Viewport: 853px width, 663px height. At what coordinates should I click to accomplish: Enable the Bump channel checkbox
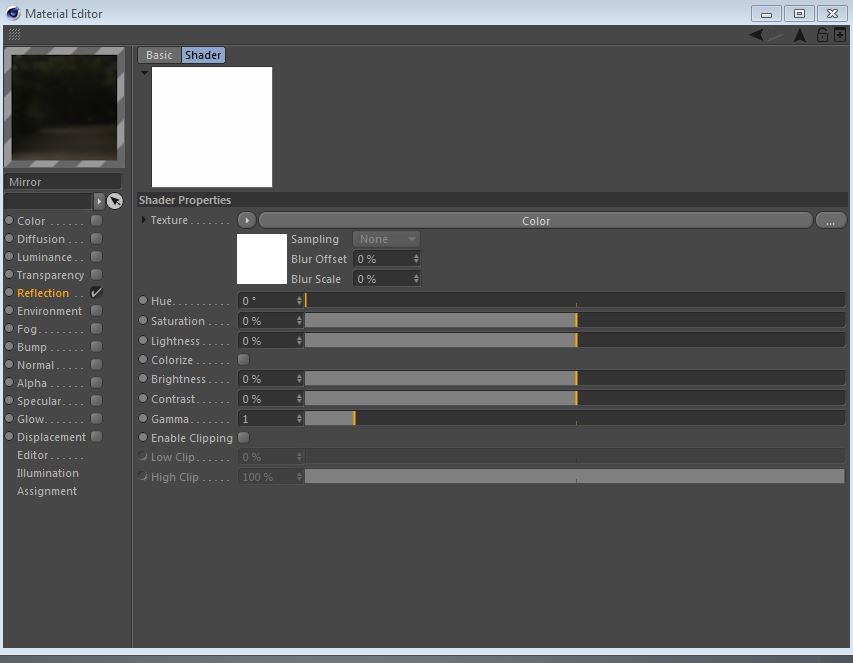coord(97,346)
